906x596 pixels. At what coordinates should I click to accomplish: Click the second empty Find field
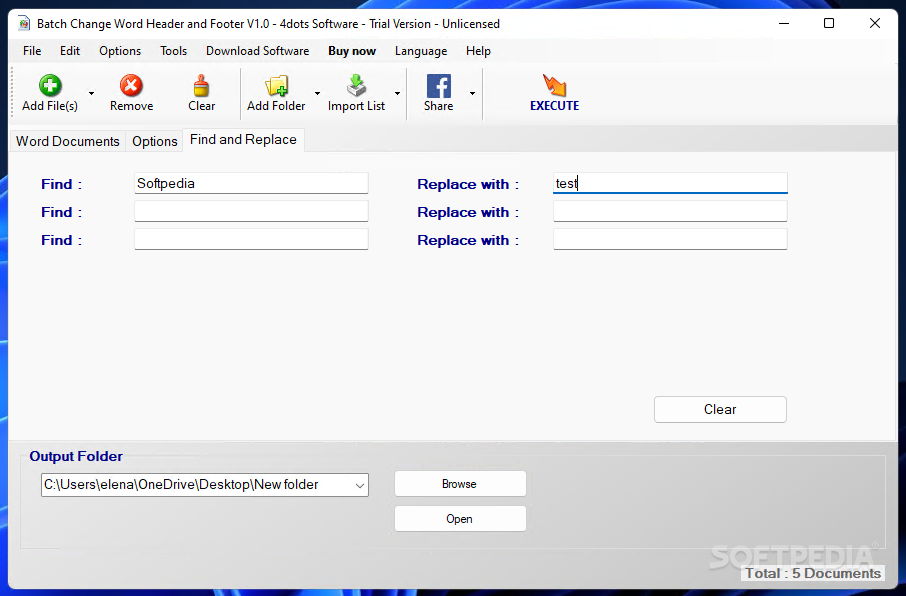click(x=251, y=211)
